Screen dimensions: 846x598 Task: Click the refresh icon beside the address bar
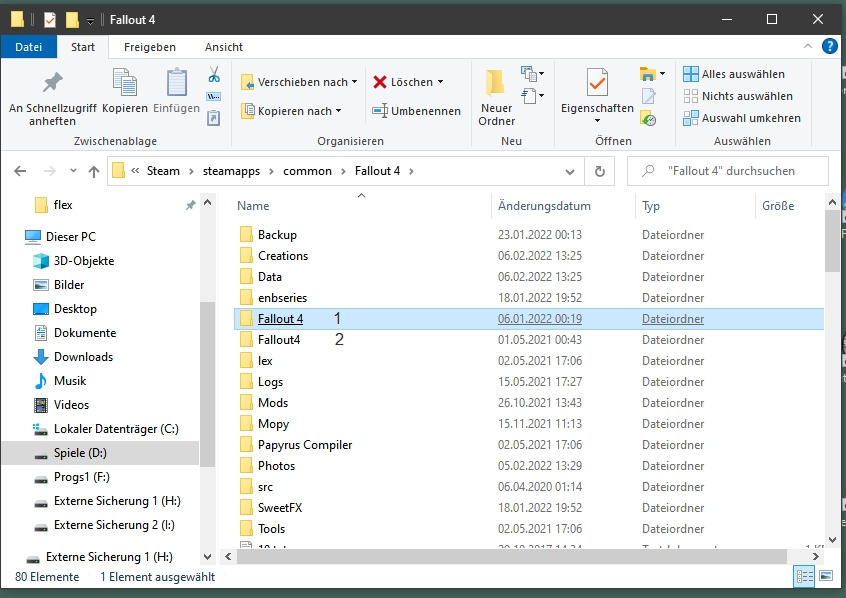click(x=600, y=171)
